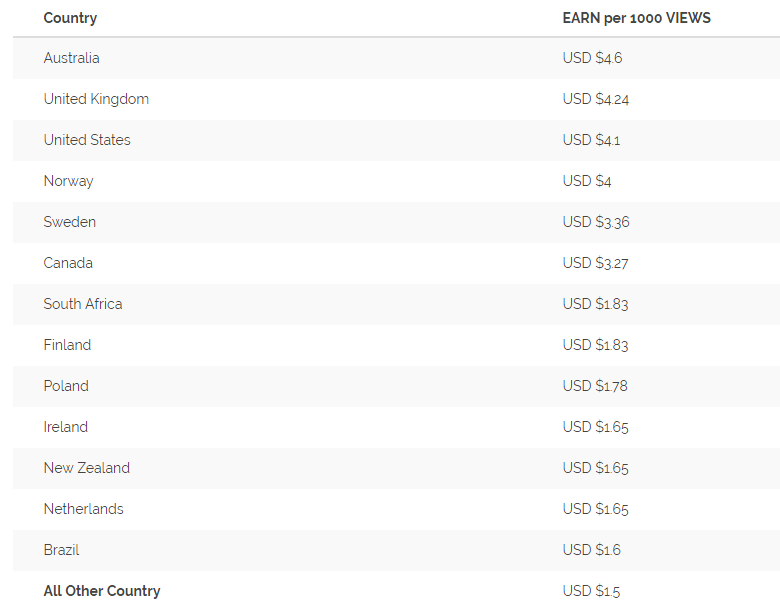Select the Finland country name
Image resolution: width=780 pixels, height=606 pixels.
(67, 345)
